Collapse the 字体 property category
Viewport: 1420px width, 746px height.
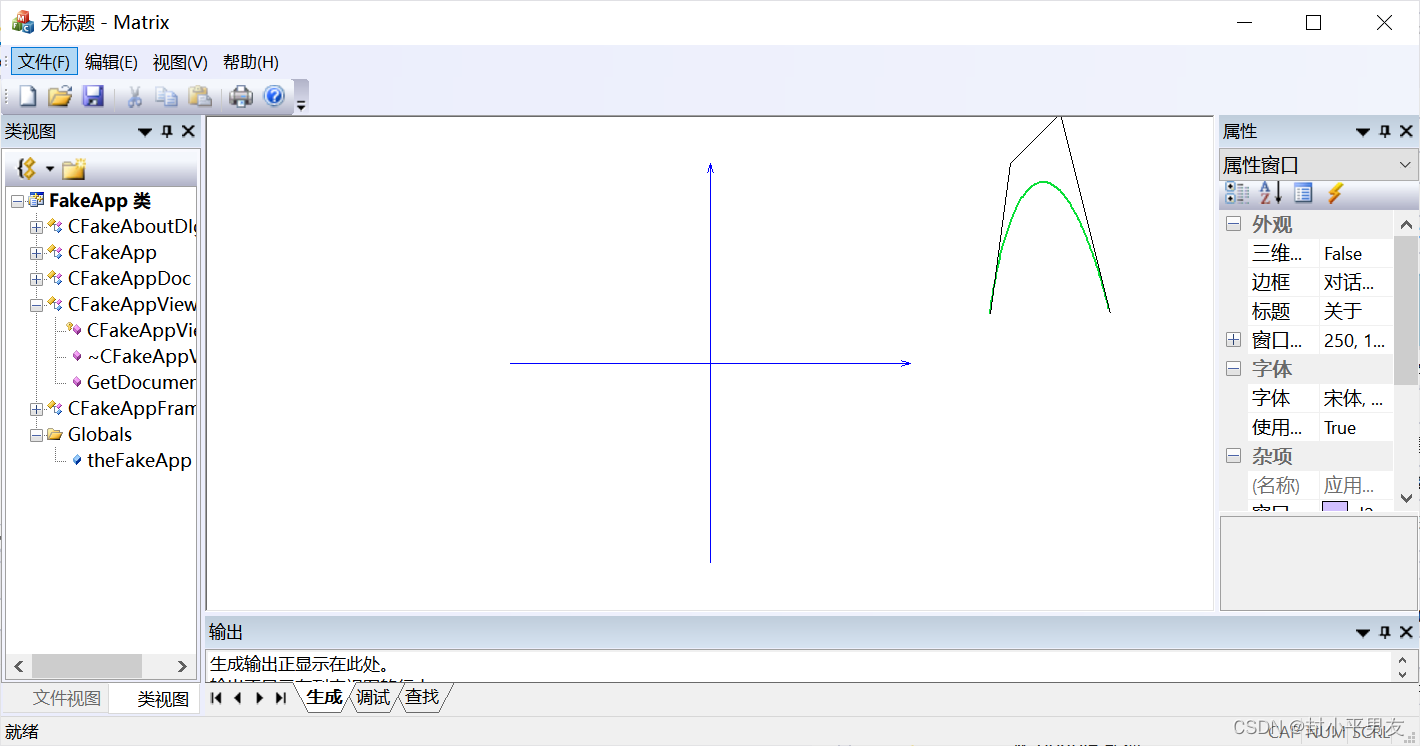(1234, 369)
